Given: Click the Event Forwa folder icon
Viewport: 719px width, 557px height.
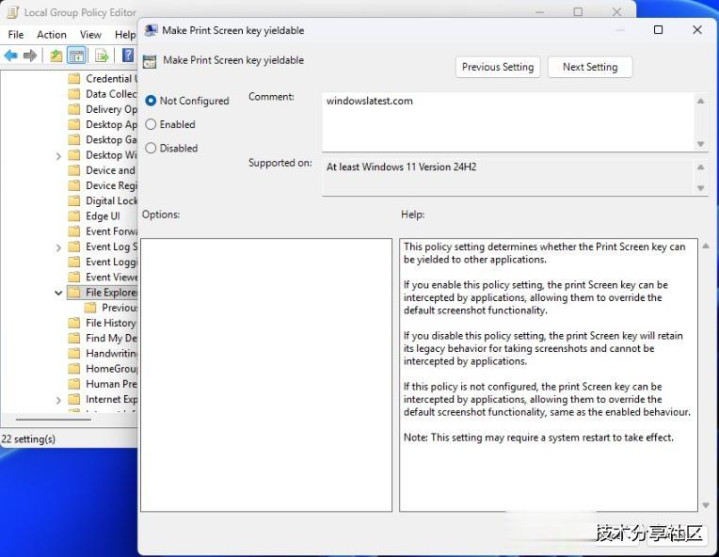Looking at the screenshot, I should coord(74,231).
